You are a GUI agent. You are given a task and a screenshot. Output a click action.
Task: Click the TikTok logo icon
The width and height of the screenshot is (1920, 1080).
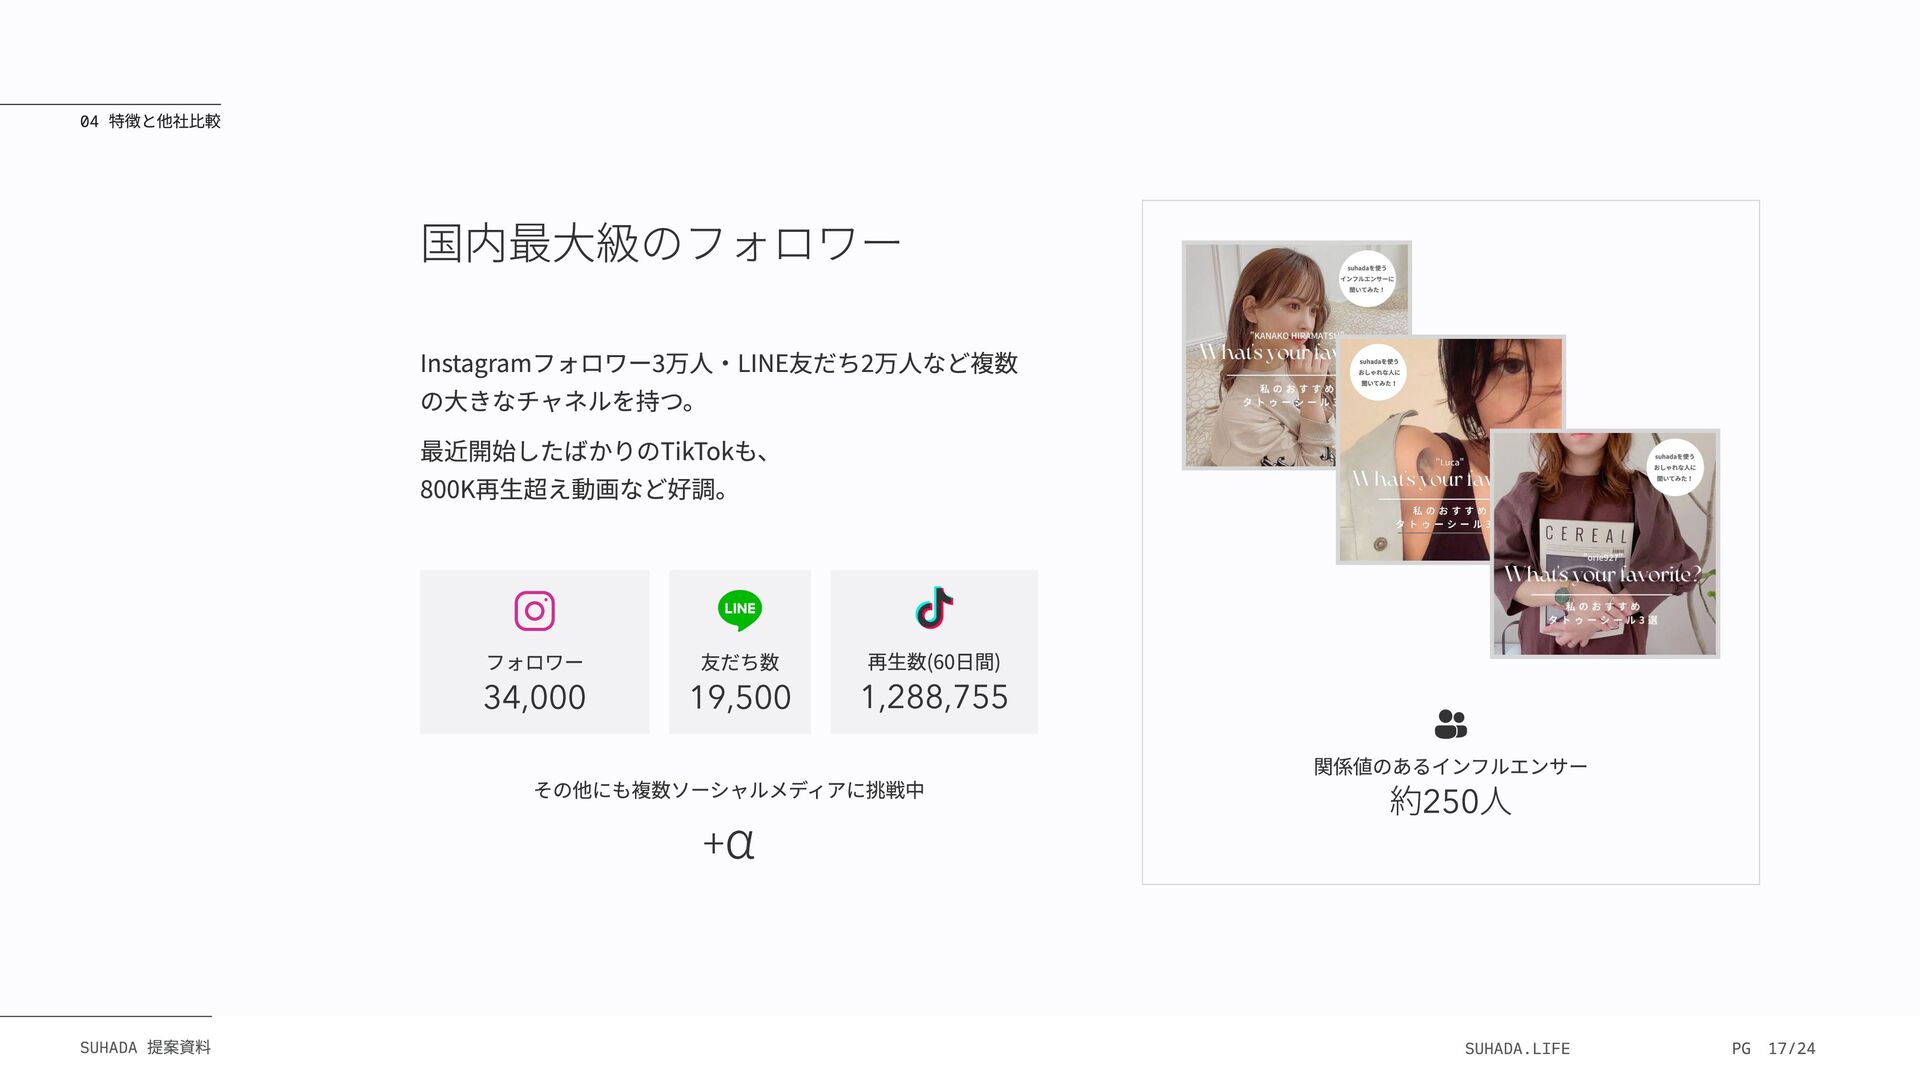tap(934, 608)
